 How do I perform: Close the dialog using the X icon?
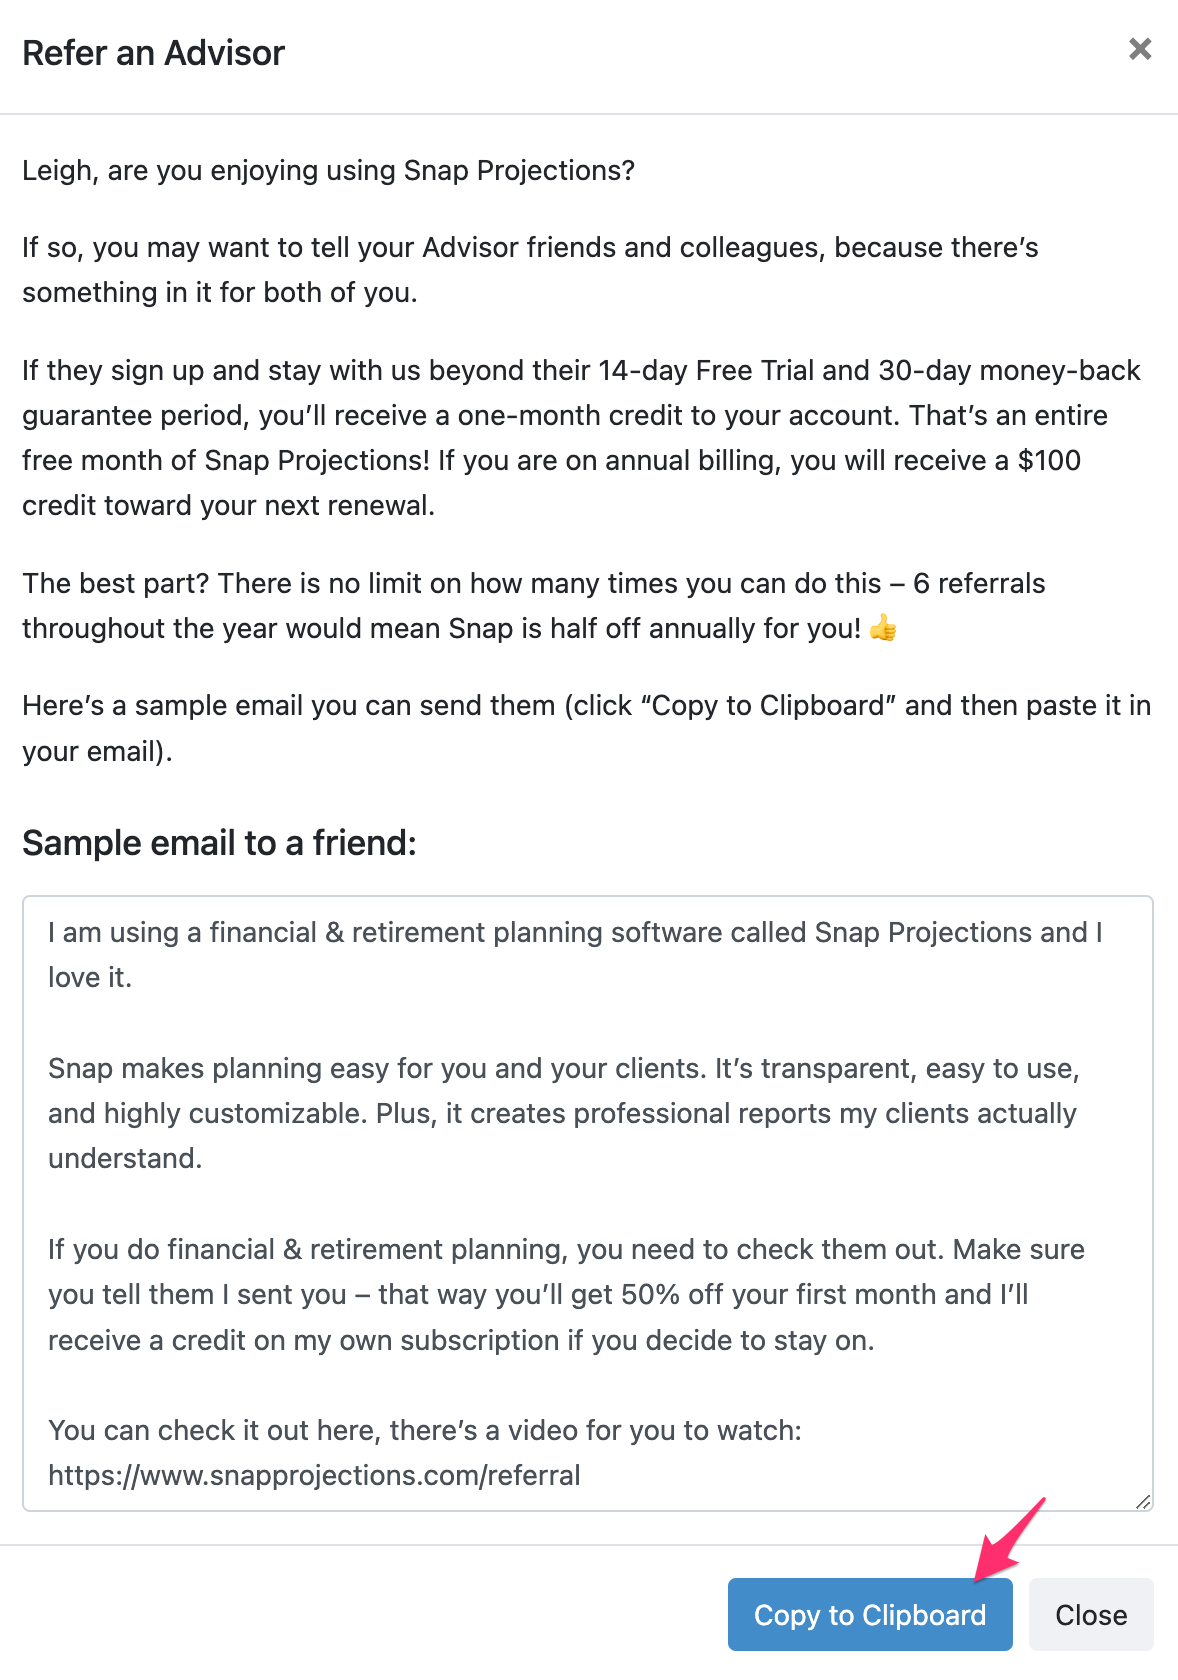1139,48
